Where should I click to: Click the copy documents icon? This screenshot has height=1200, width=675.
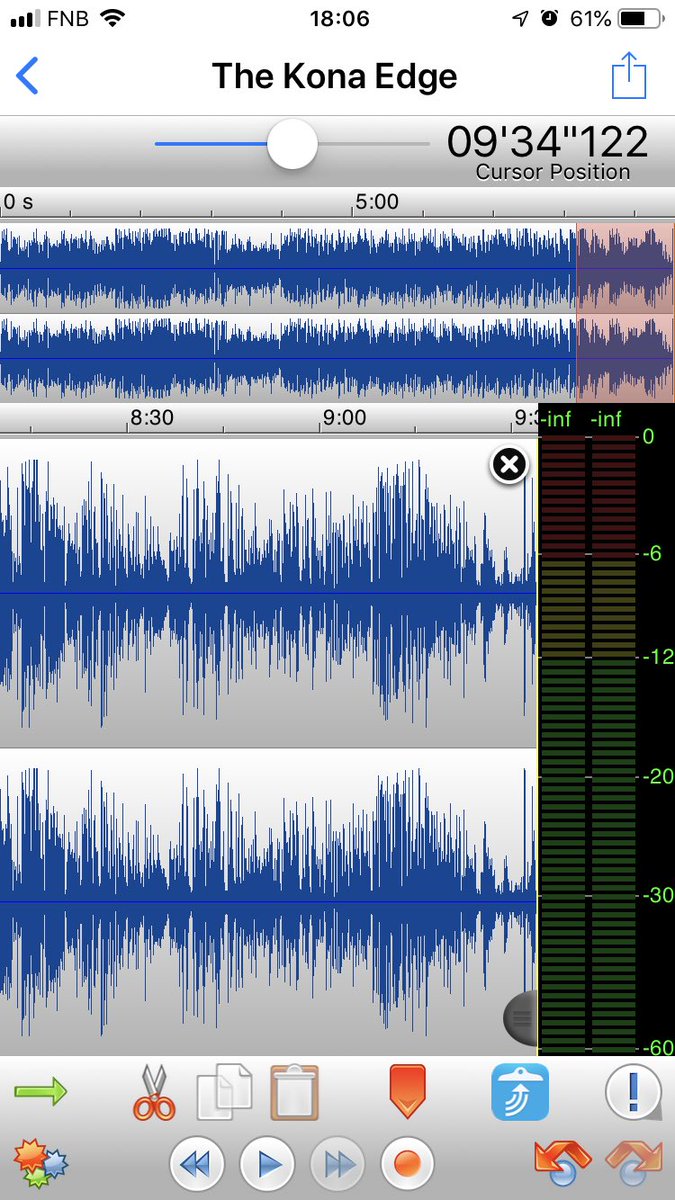[x=225, y=1092]
